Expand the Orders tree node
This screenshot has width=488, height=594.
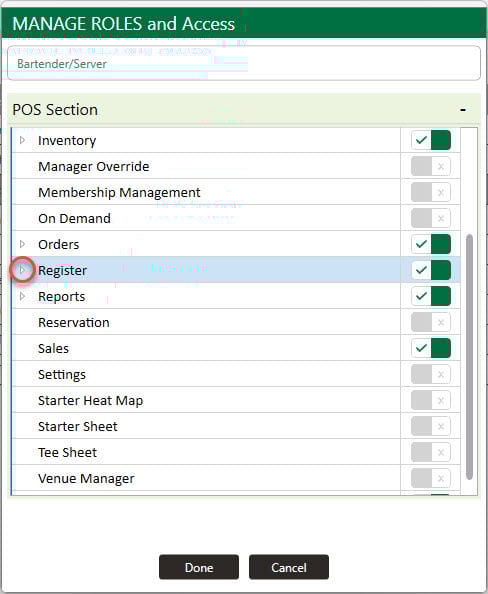22,244
